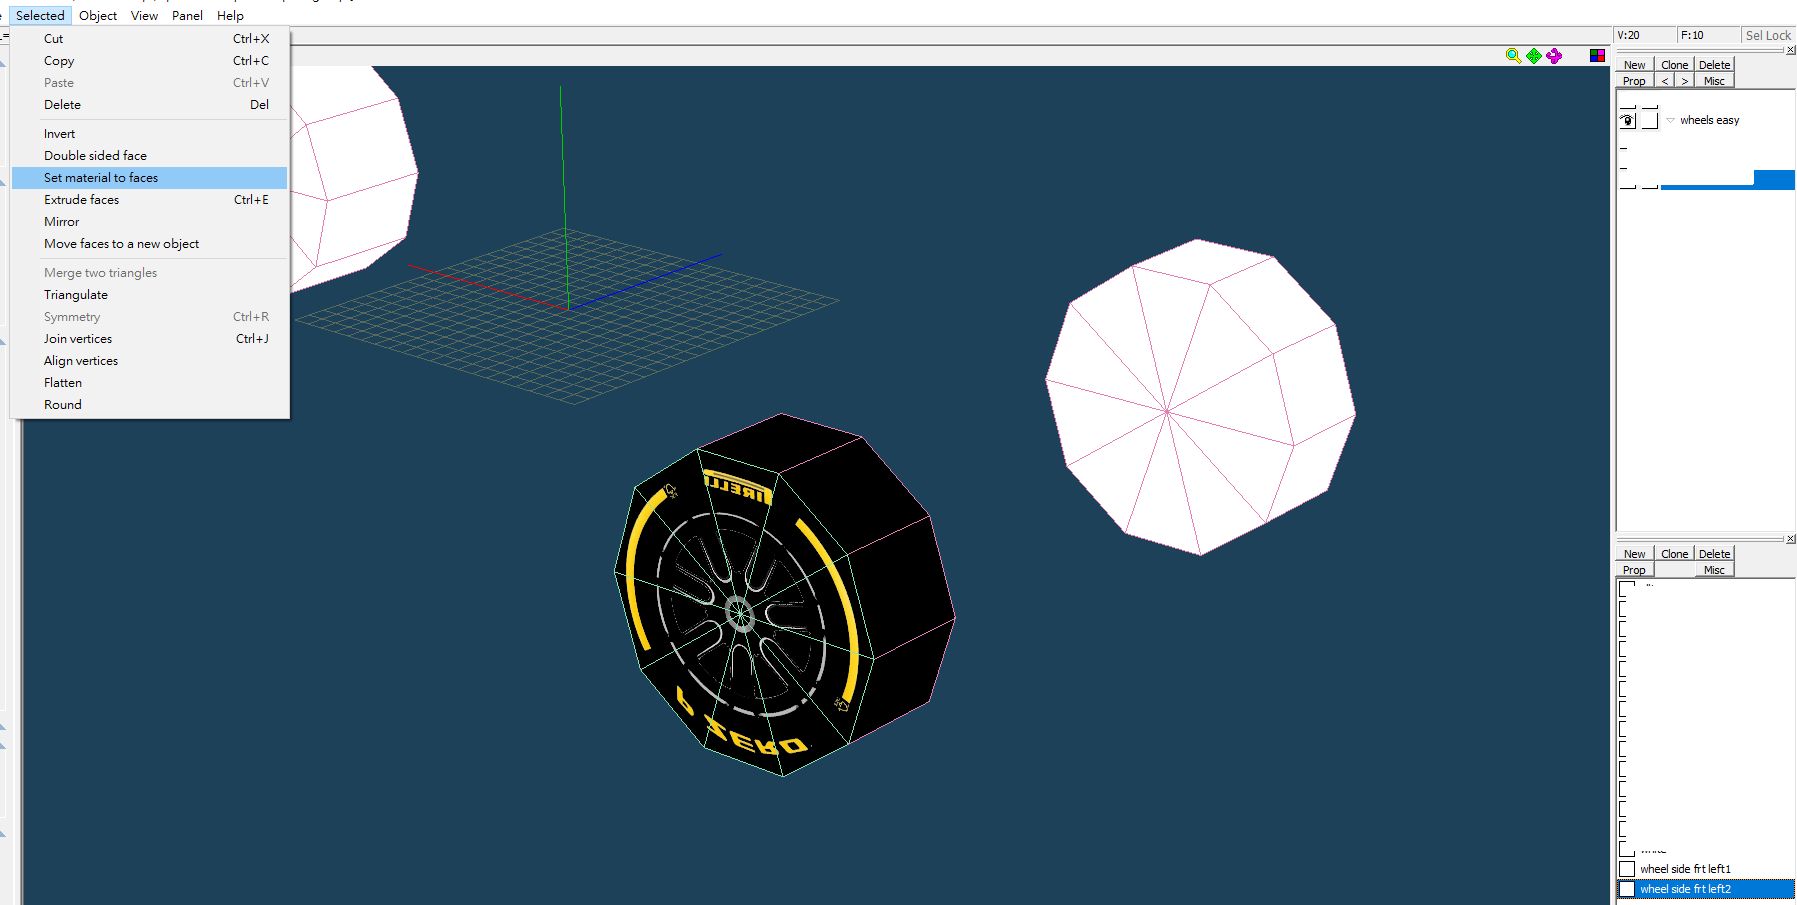The height and width of the screenshot is (905, 1797).
Task: Close the object panel with its X icon
Action: [x=1790, y=50]
